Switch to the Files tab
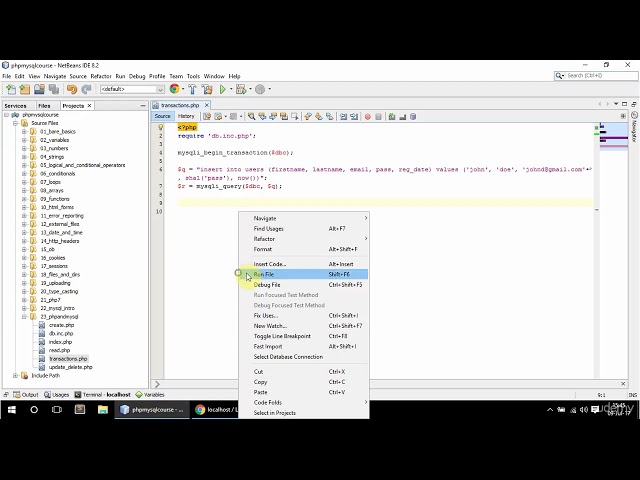 pyautogui.click(x=44, y=106)
